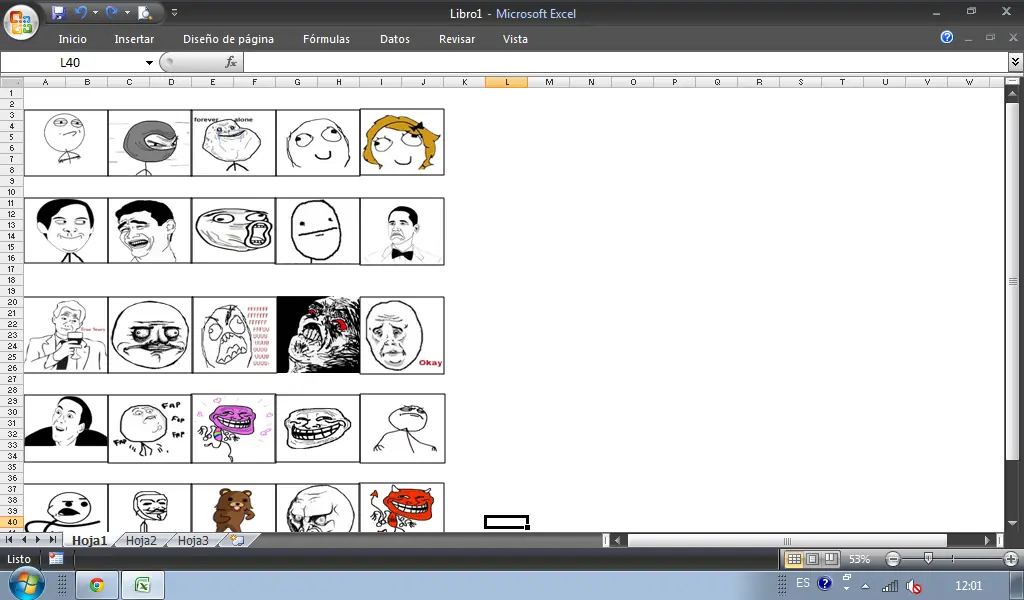The height and width of the screenshot is (600, 1024).
Task: Select column L header
Action: click(507, 82)
